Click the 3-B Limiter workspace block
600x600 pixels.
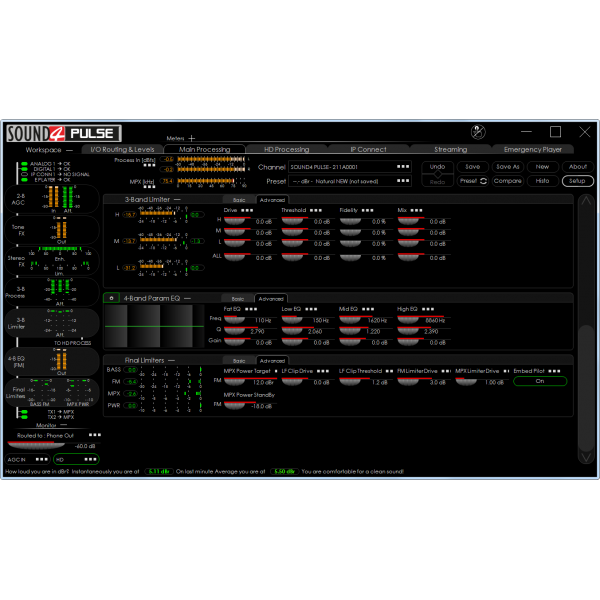click(x=52, y=323)
